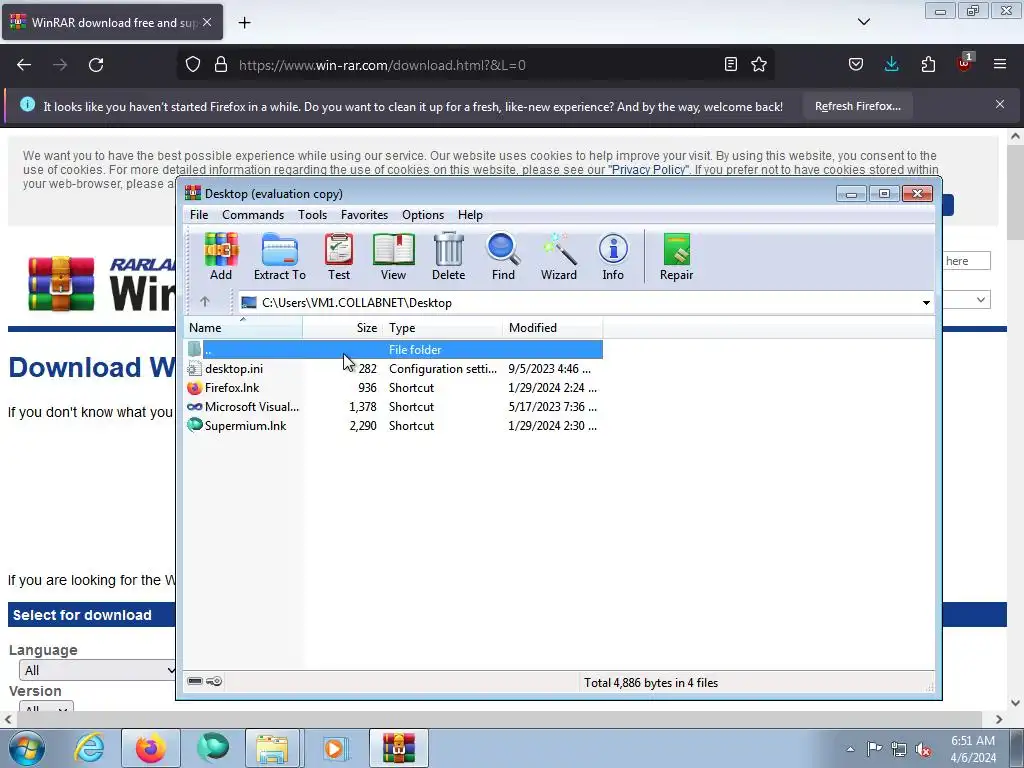
Task: Click the Windows Start button
Action: point(27,748)
